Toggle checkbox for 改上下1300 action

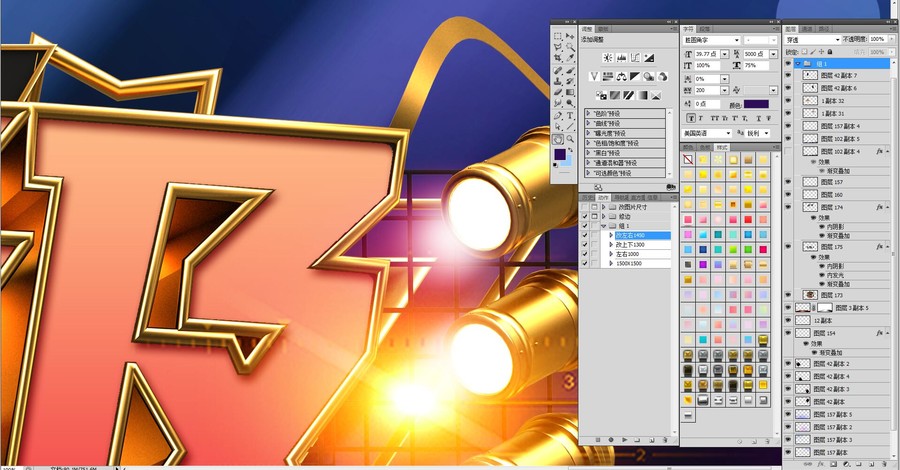point(585,244)
